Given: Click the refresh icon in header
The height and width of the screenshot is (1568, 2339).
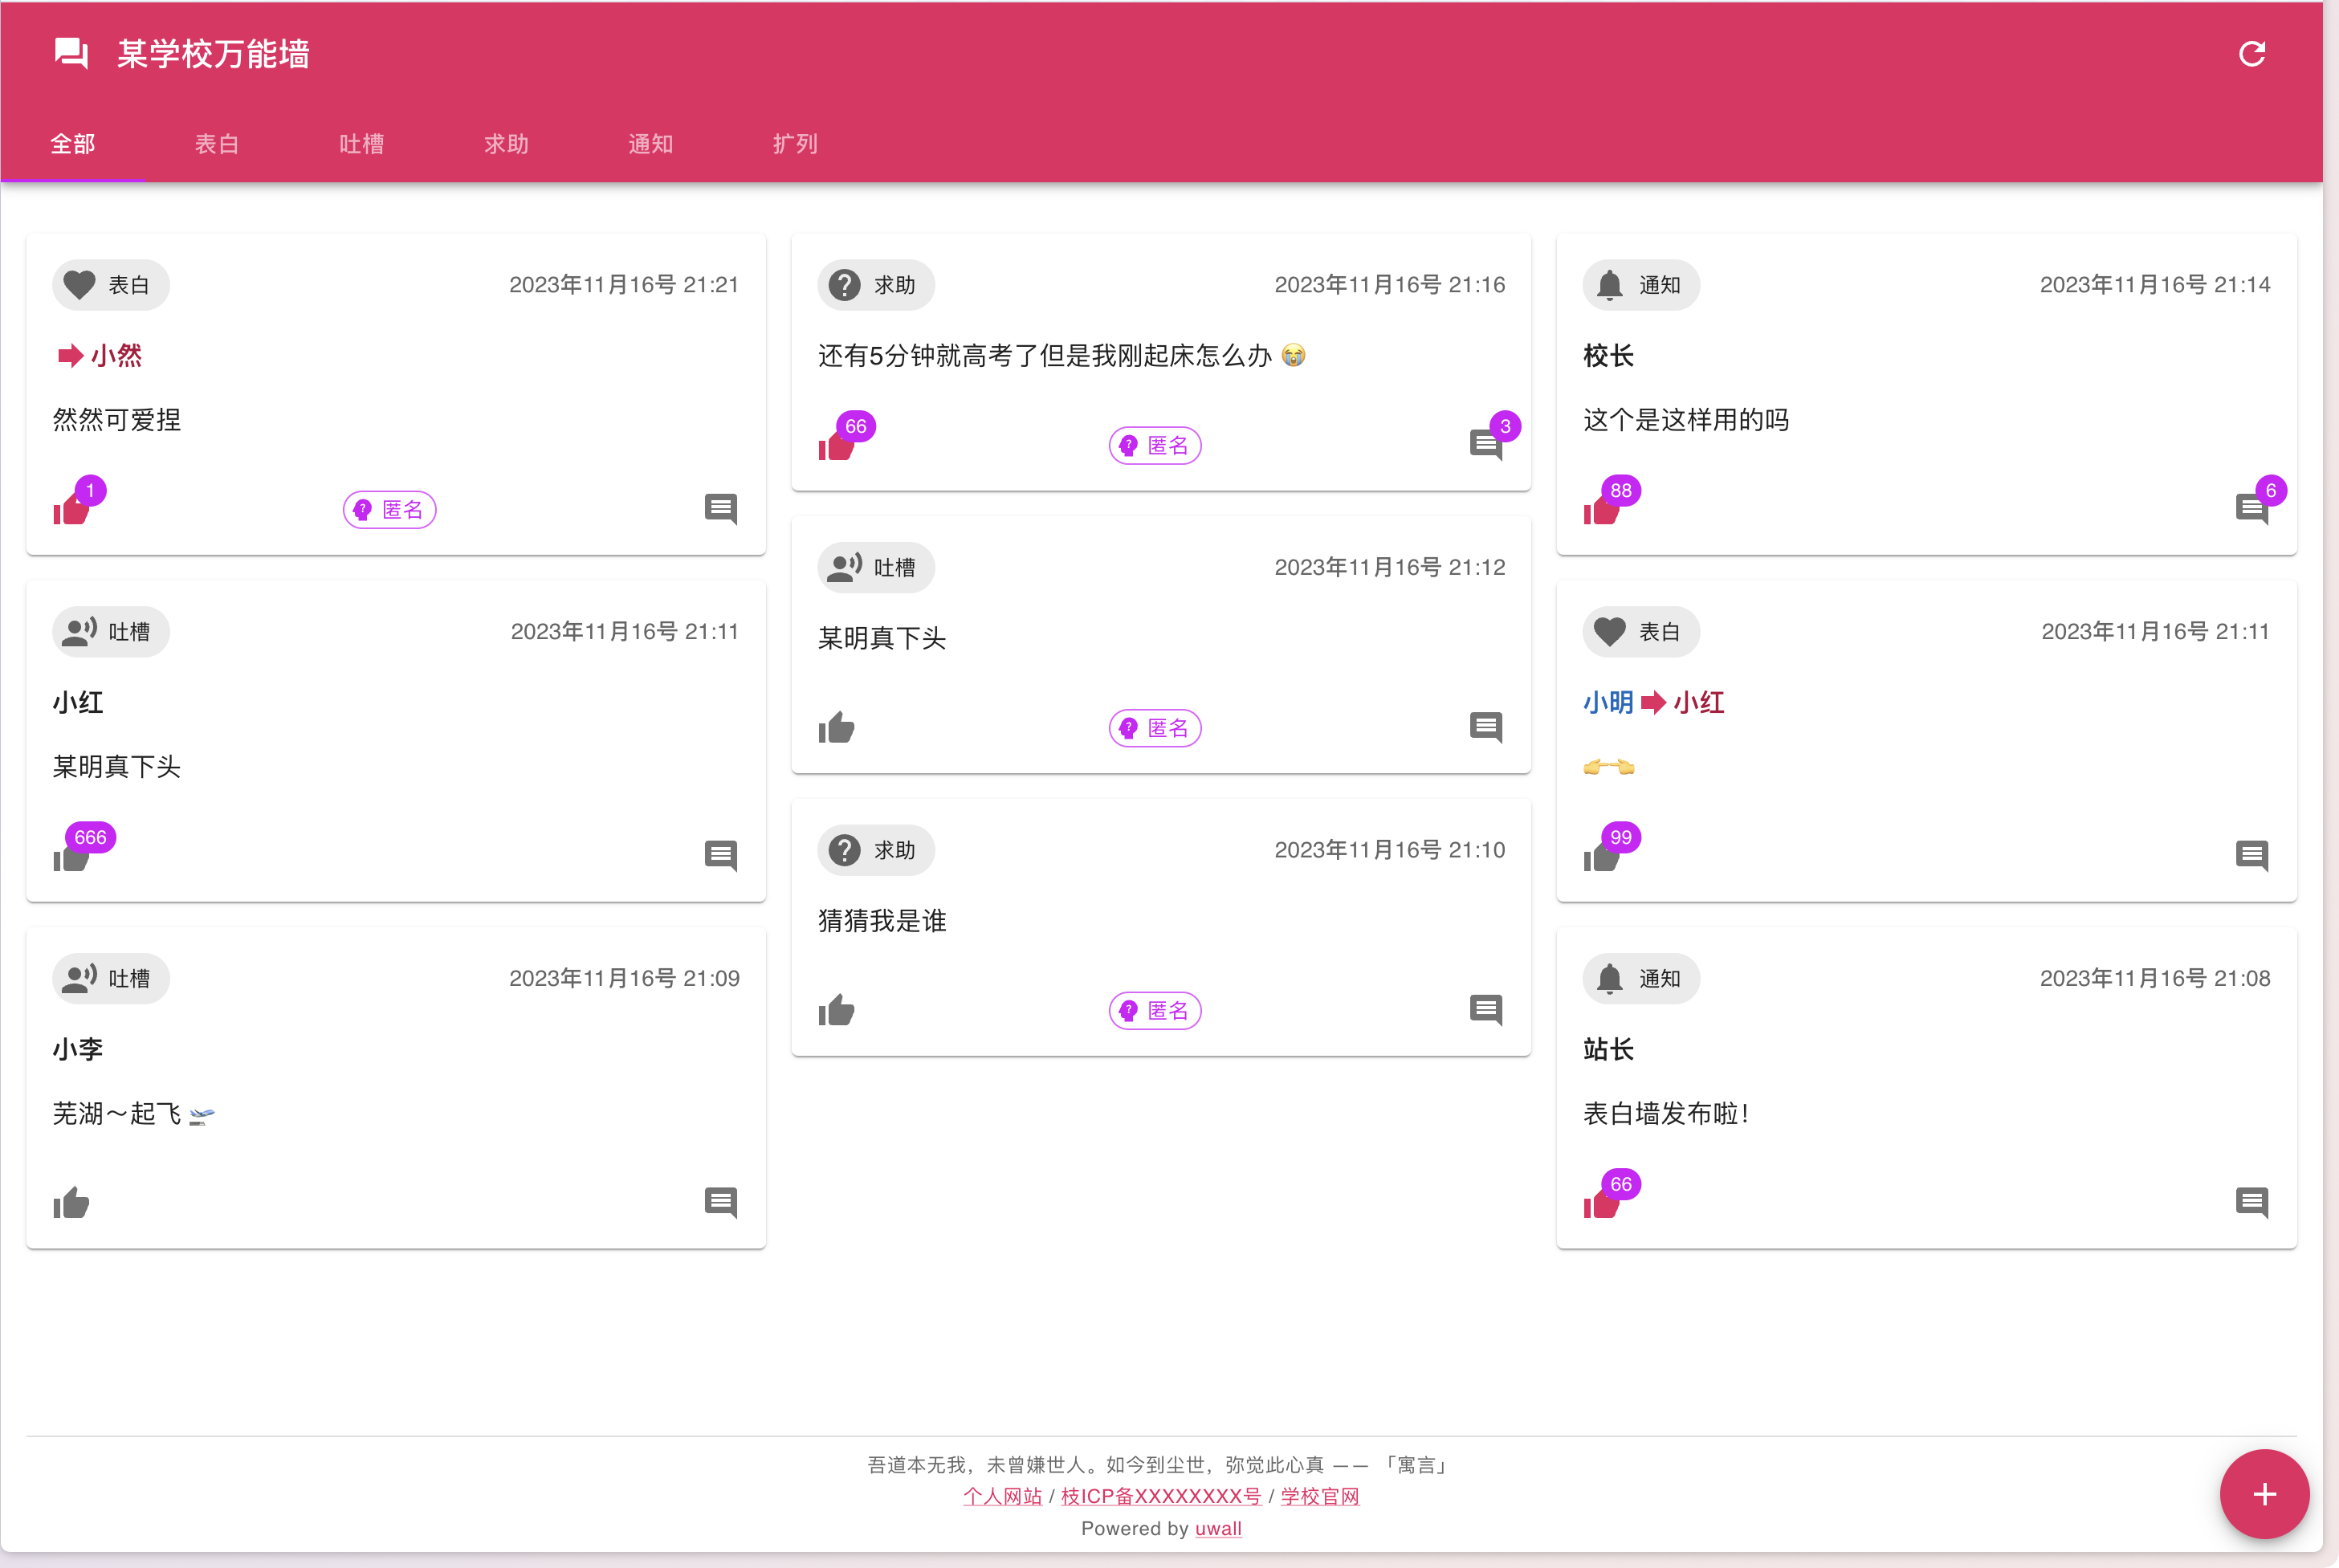Looking at the screenshot, I should [x=2251, y=54].
